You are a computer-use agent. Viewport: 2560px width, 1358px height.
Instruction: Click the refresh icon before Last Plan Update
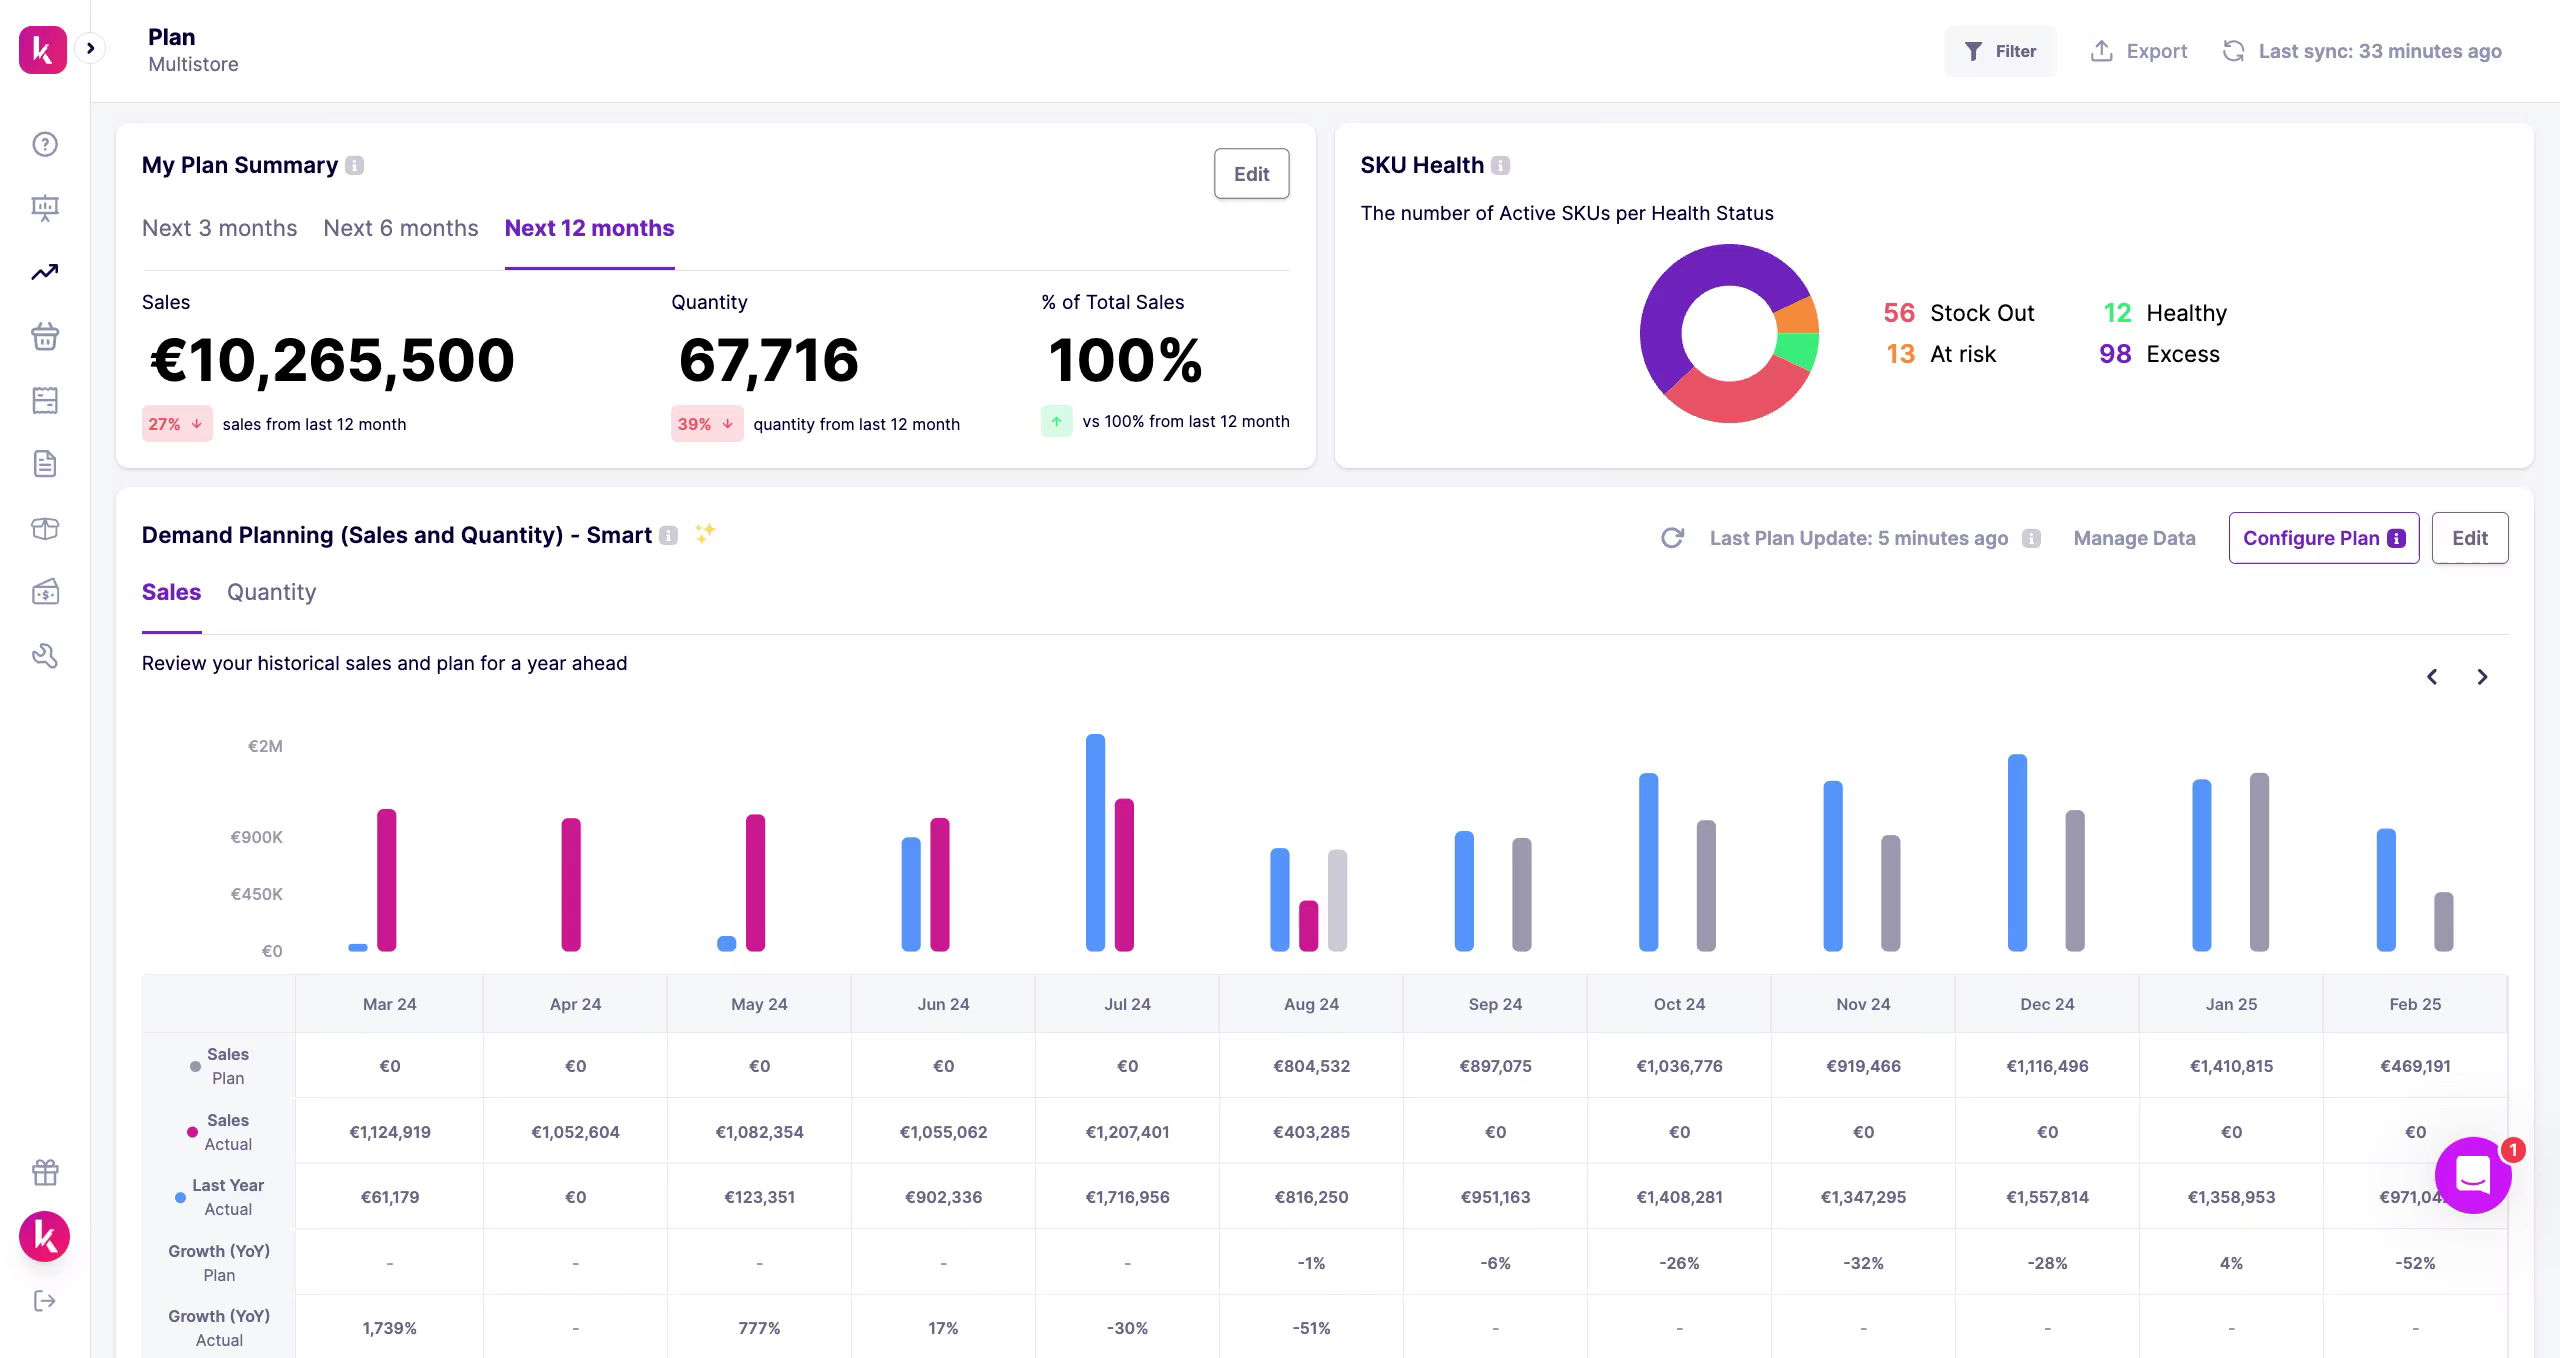click(x=1673, y=538)
